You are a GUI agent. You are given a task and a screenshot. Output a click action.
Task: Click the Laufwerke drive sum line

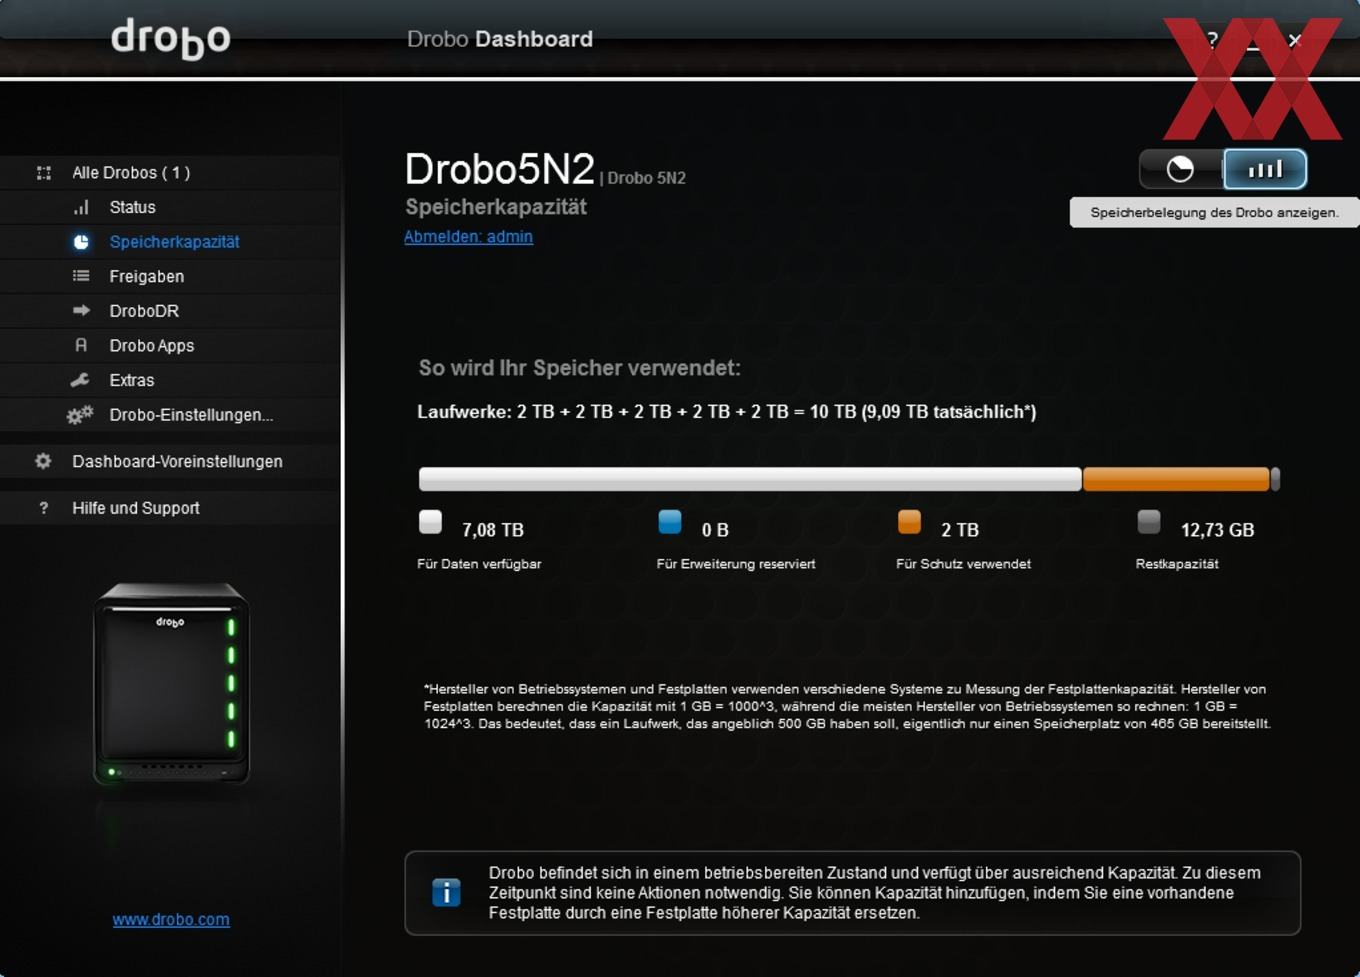point(727,412)
